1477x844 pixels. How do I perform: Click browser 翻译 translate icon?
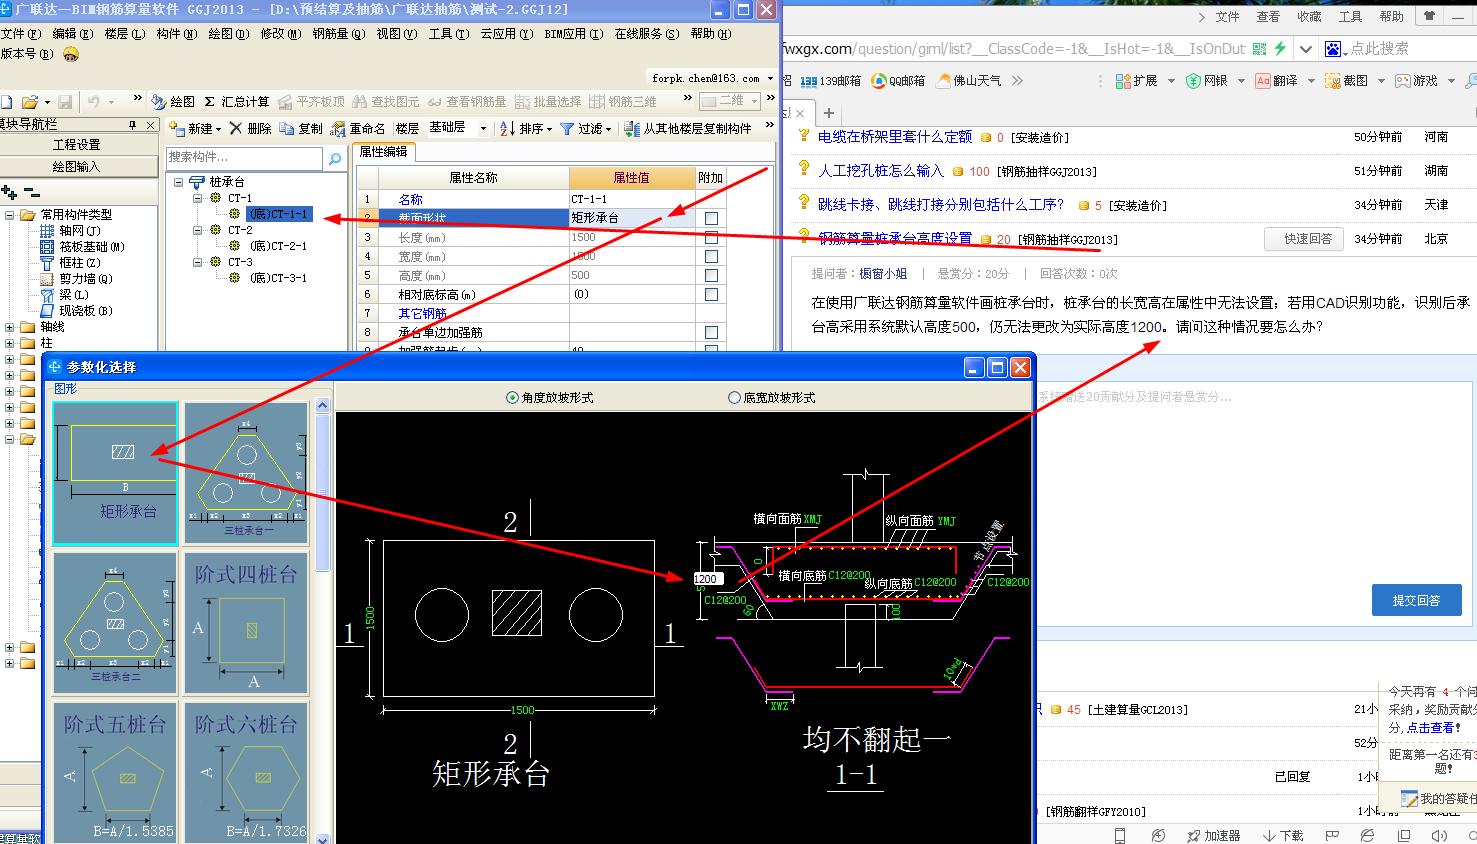(x=1263, y=81)
